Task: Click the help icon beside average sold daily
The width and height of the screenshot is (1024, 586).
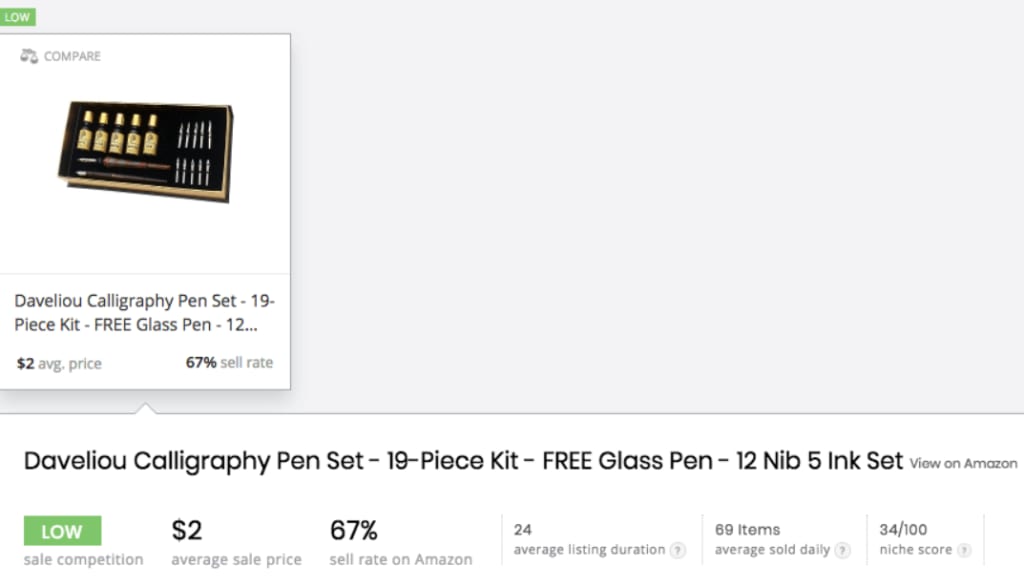Action: coord(842,550)
